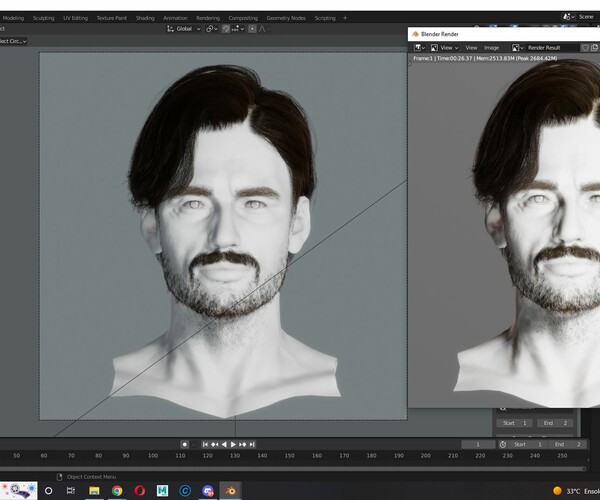Open Google Chrome from taskbar

(x=117, y=490)
